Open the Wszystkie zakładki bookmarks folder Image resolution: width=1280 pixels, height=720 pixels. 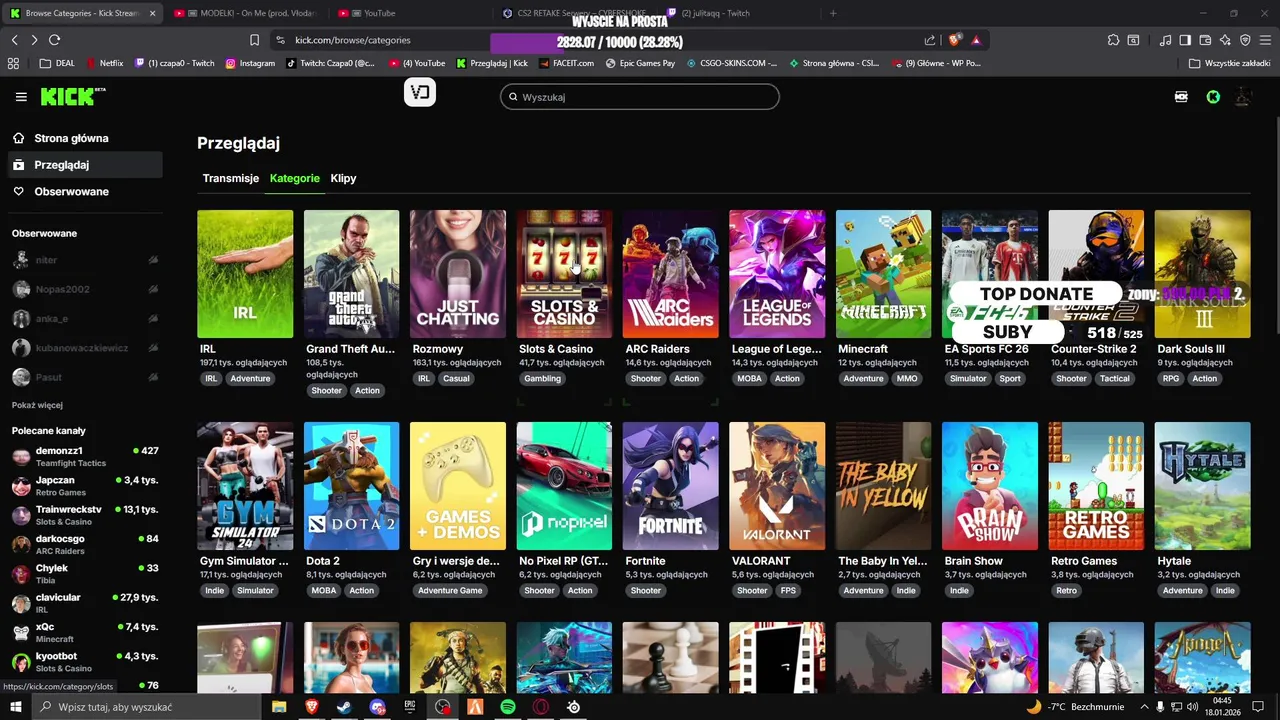pos(1230,63)
